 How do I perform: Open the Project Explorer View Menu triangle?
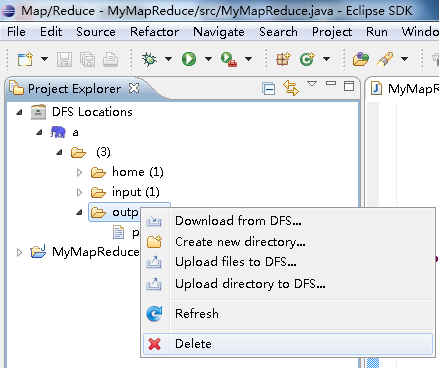coord(312,84)
